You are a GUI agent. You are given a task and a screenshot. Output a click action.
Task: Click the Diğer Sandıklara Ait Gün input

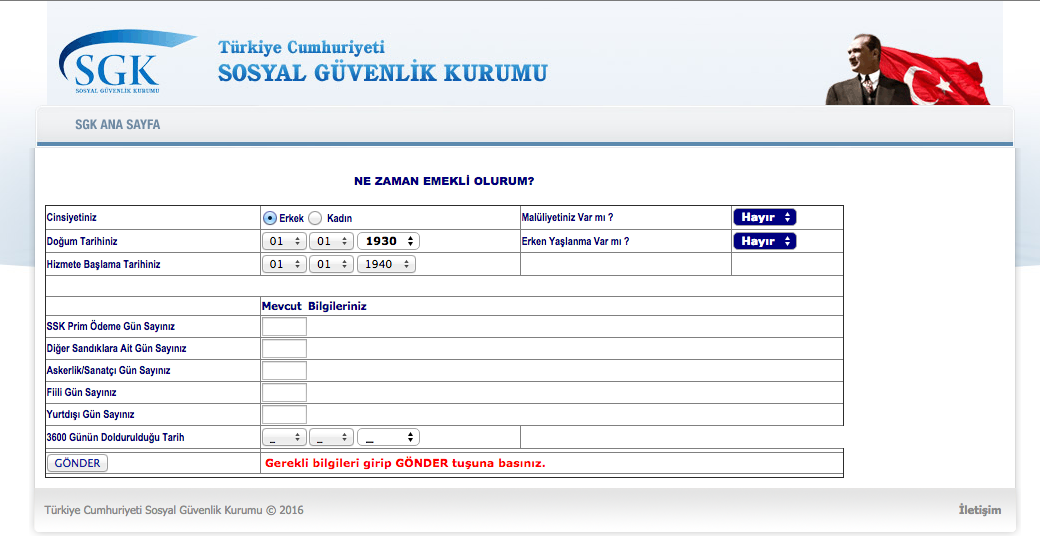pos(284,348)
